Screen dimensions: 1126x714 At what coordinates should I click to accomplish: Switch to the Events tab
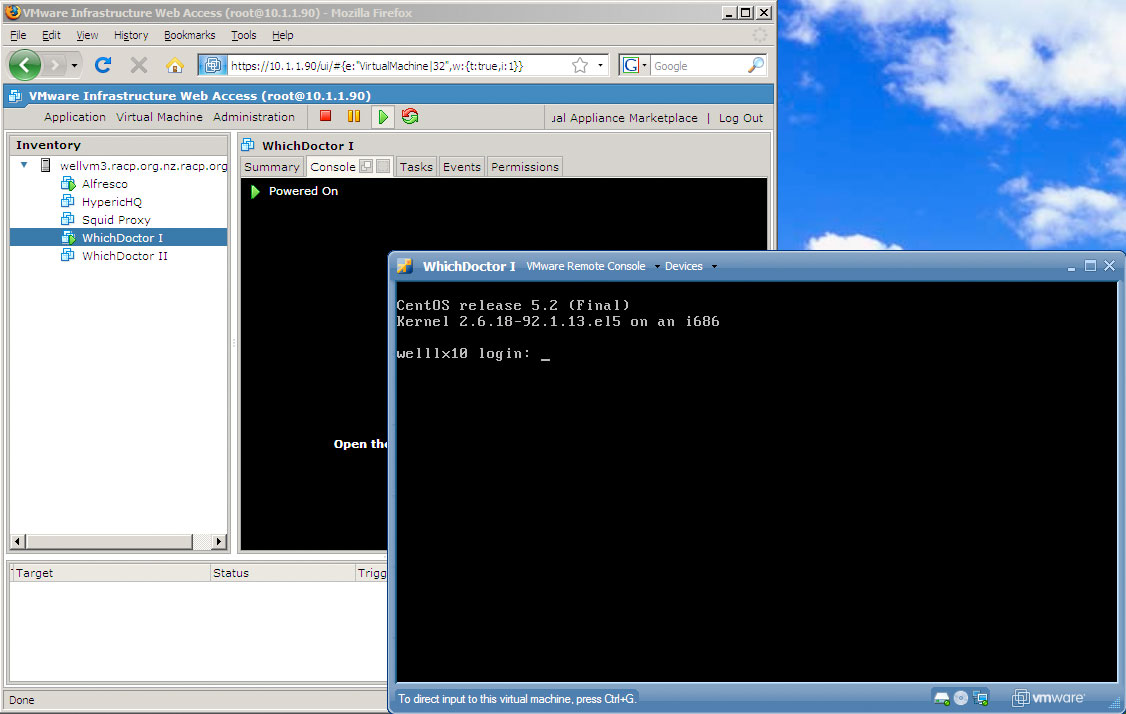[x=462, y=167]
